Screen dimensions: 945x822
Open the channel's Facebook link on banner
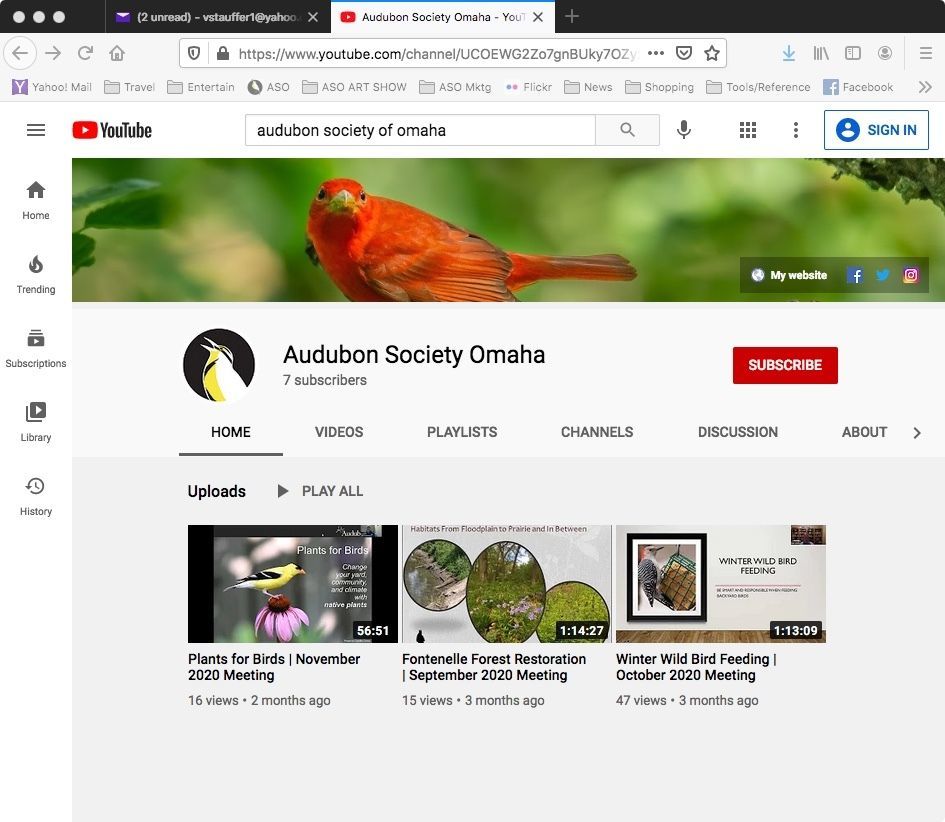point(855,275)
